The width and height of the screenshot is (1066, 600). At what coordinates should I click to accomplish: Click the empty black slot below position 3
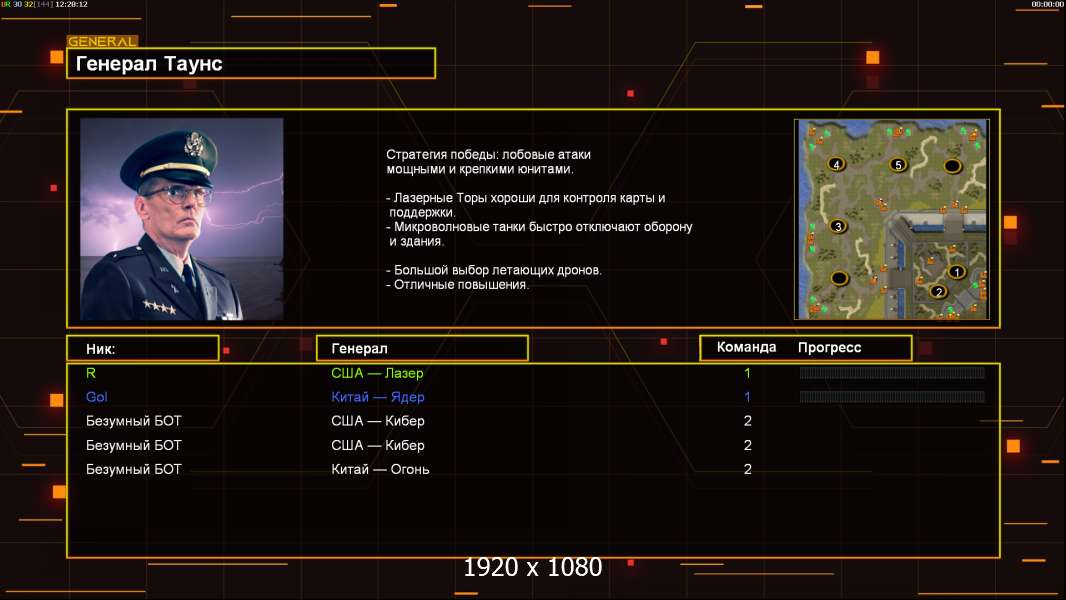[x=840, y=278]
